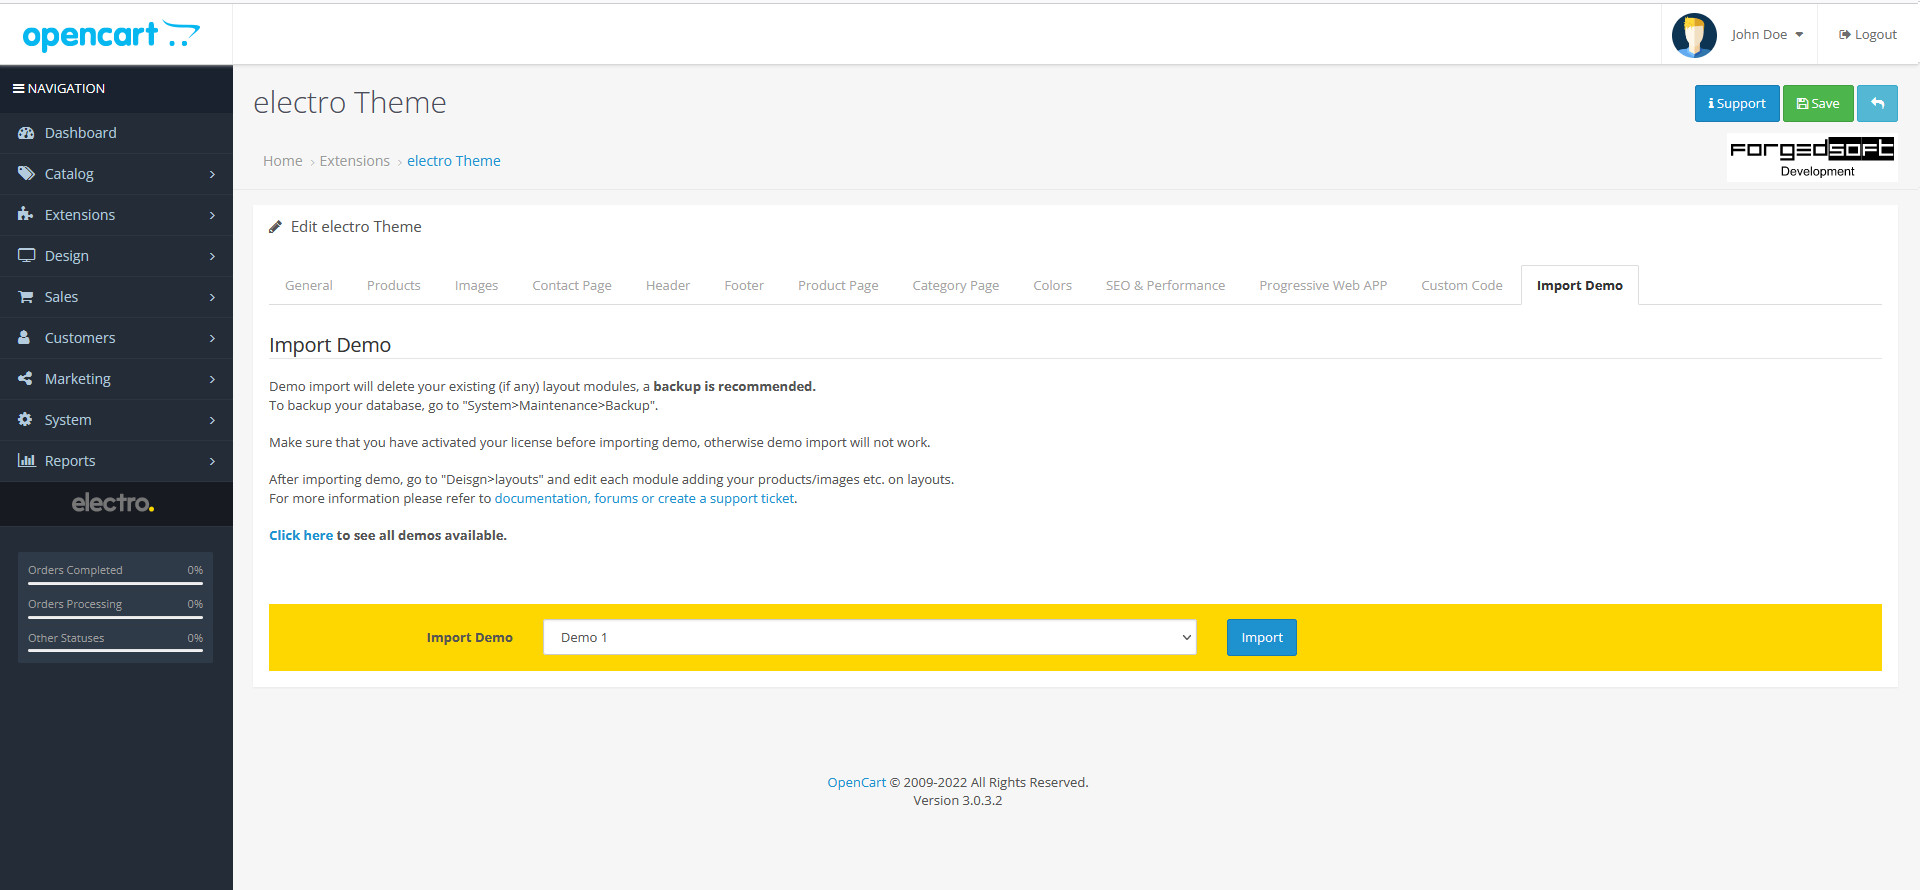Image resolution: width=1920 pixels, height=890 pixels.
Task: Click the System gear icon
Action: point(25,420)
